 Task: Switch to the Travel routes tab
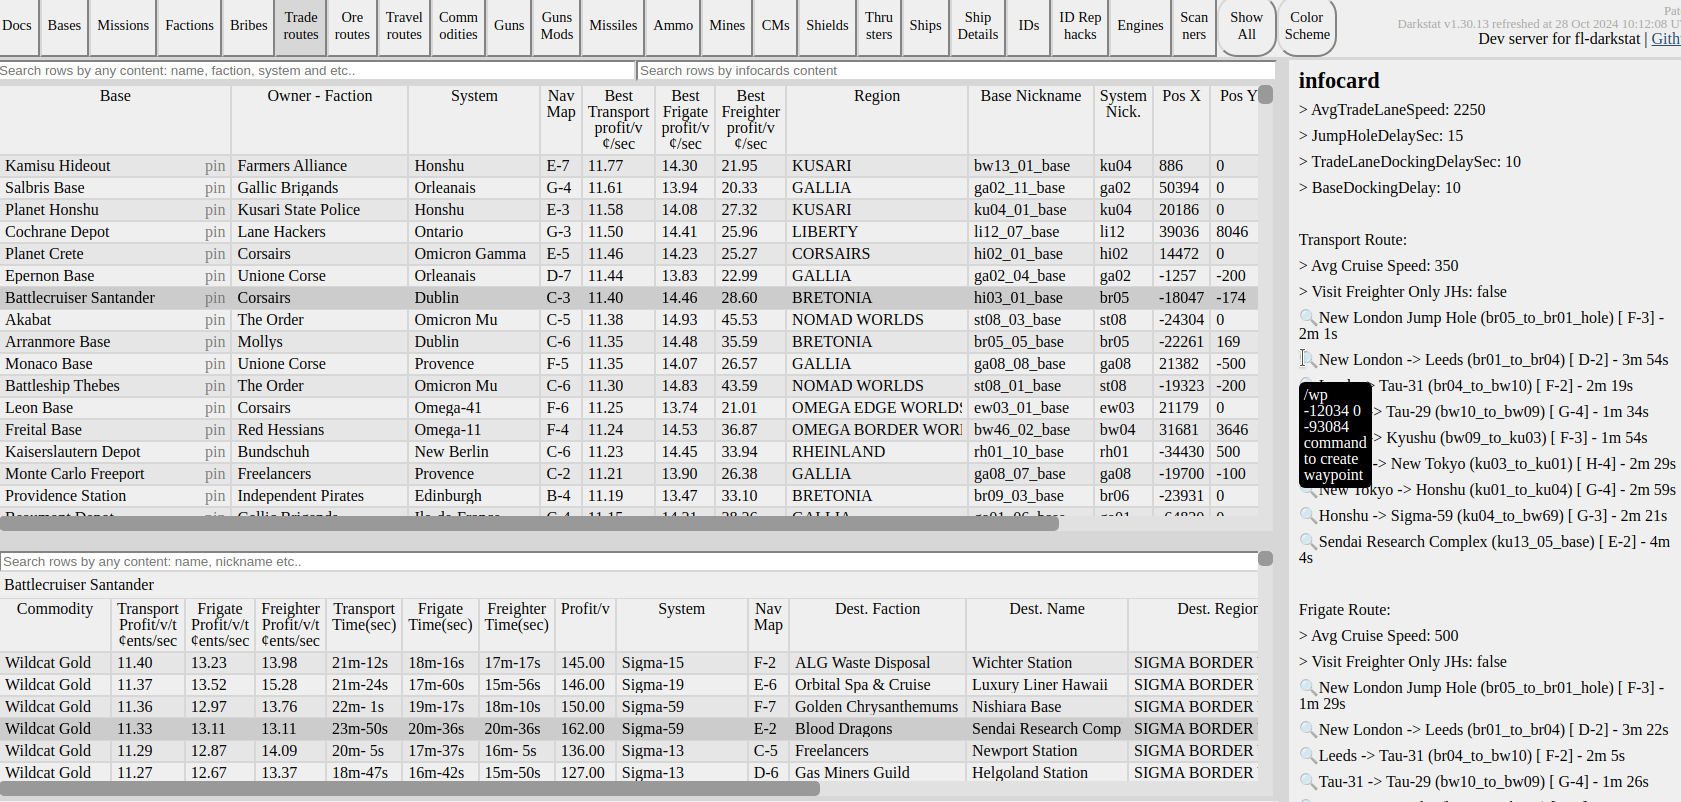pyautogui.click(x=404, y=26)
